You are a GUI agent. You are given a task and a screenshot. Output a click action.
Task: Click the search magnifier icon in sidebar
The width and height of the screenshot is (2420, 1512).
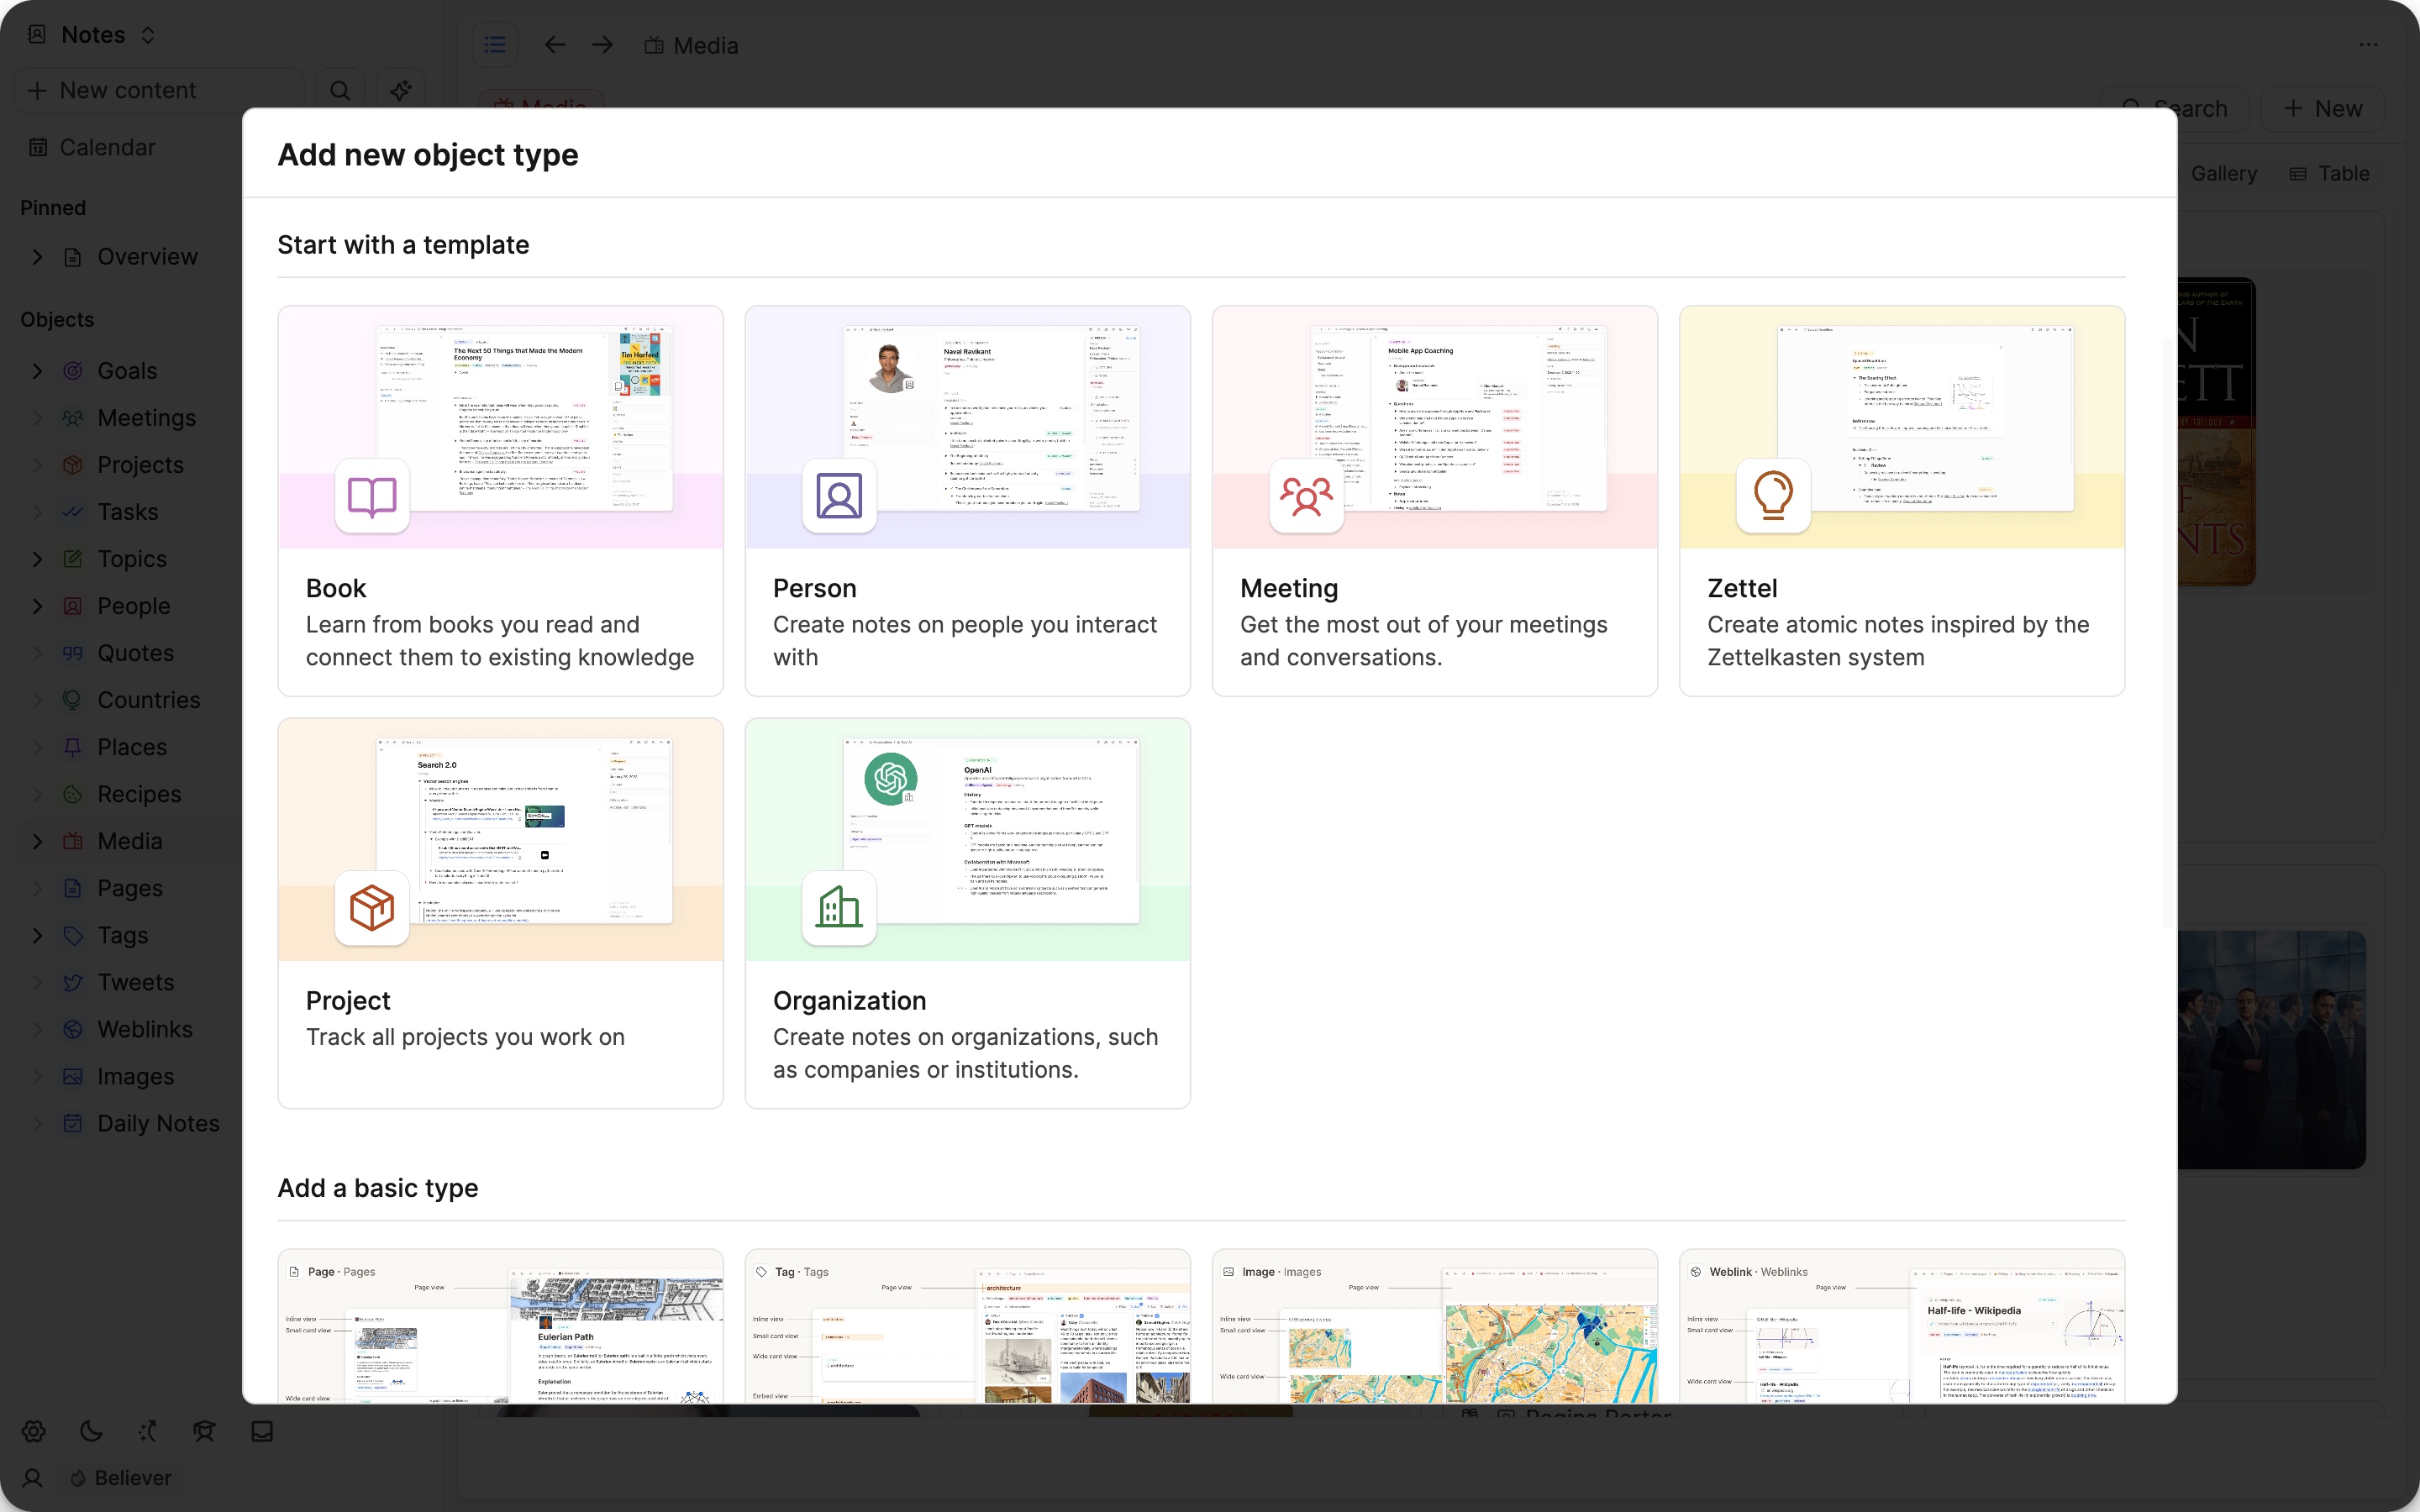(x=340, y=90)
